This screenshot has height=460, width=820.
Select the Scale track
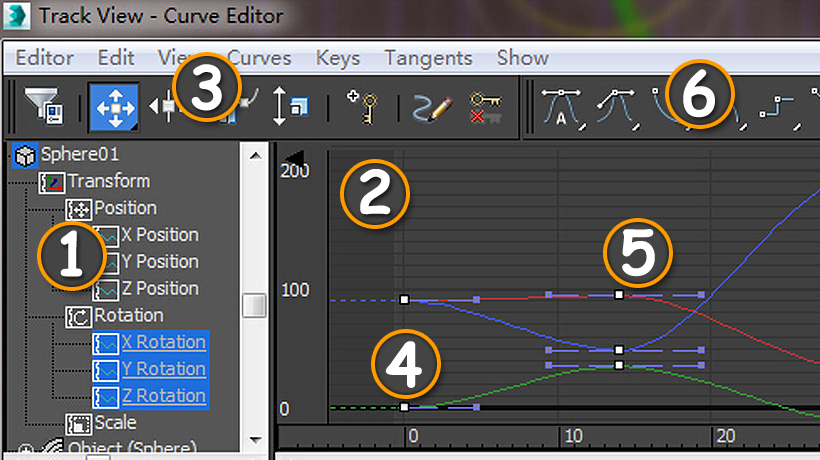pyautogui.click(x=115, y=422)
